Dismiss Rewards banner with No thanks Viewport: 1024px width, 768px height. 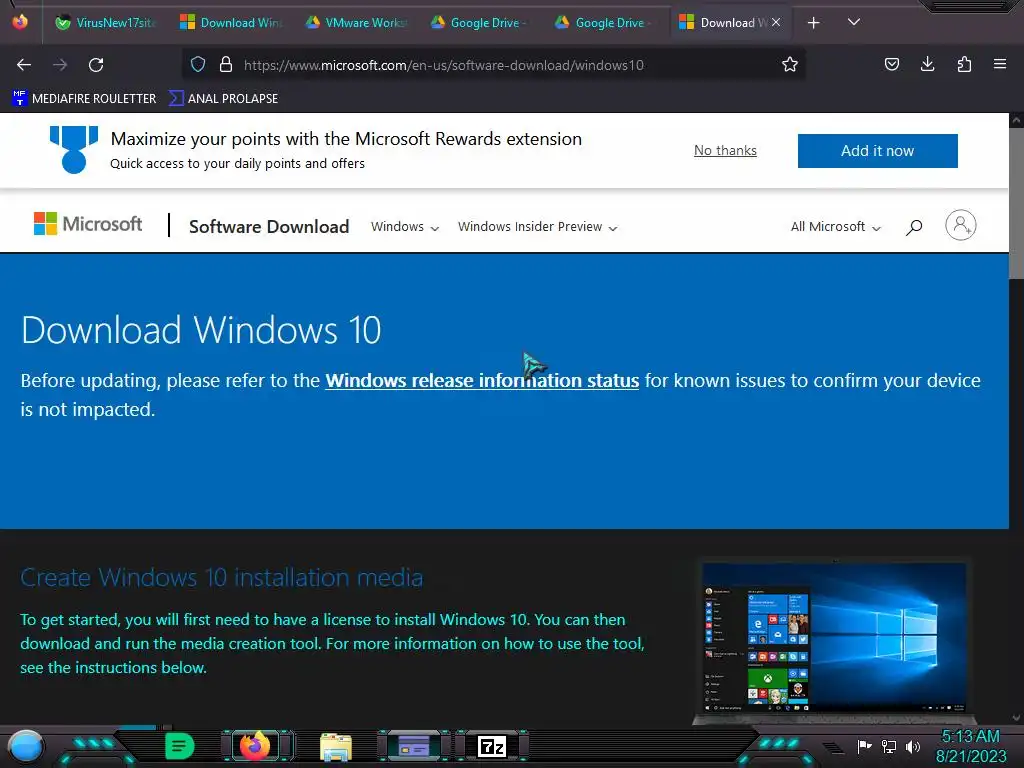(725, 150)
